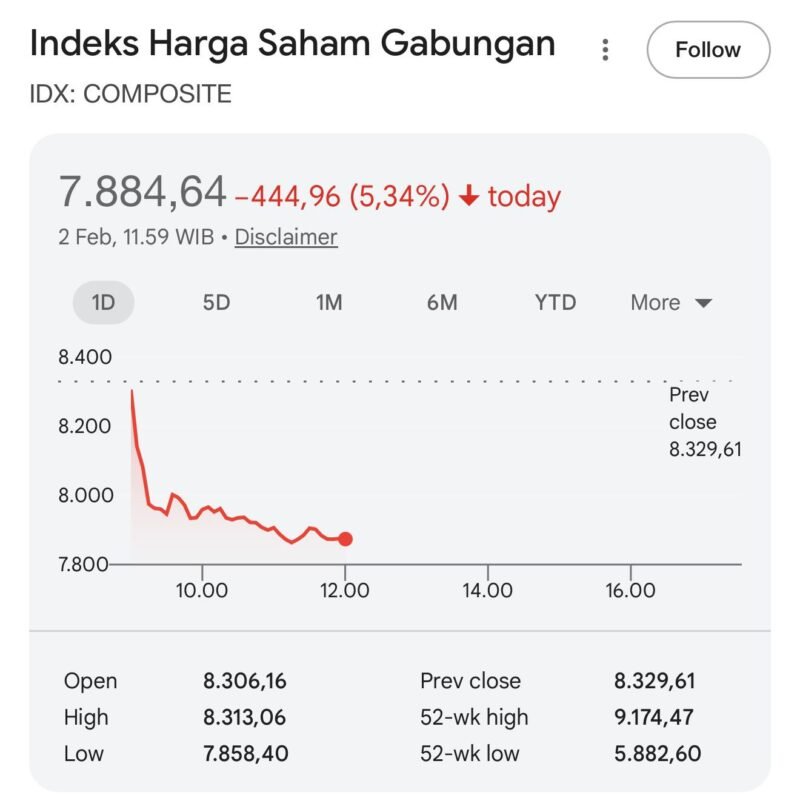Show the 6M chart range
The width and height of the screenshot is (800, 812).
click(x=442, y=302)
